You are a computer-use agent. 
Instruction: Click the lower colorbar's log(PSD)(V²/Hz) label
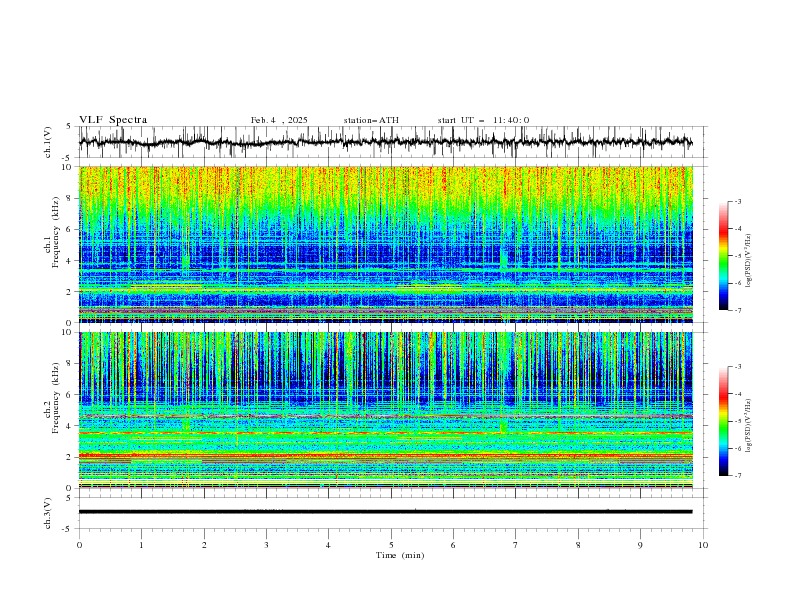pyautogui.click(x=748, y=426)
